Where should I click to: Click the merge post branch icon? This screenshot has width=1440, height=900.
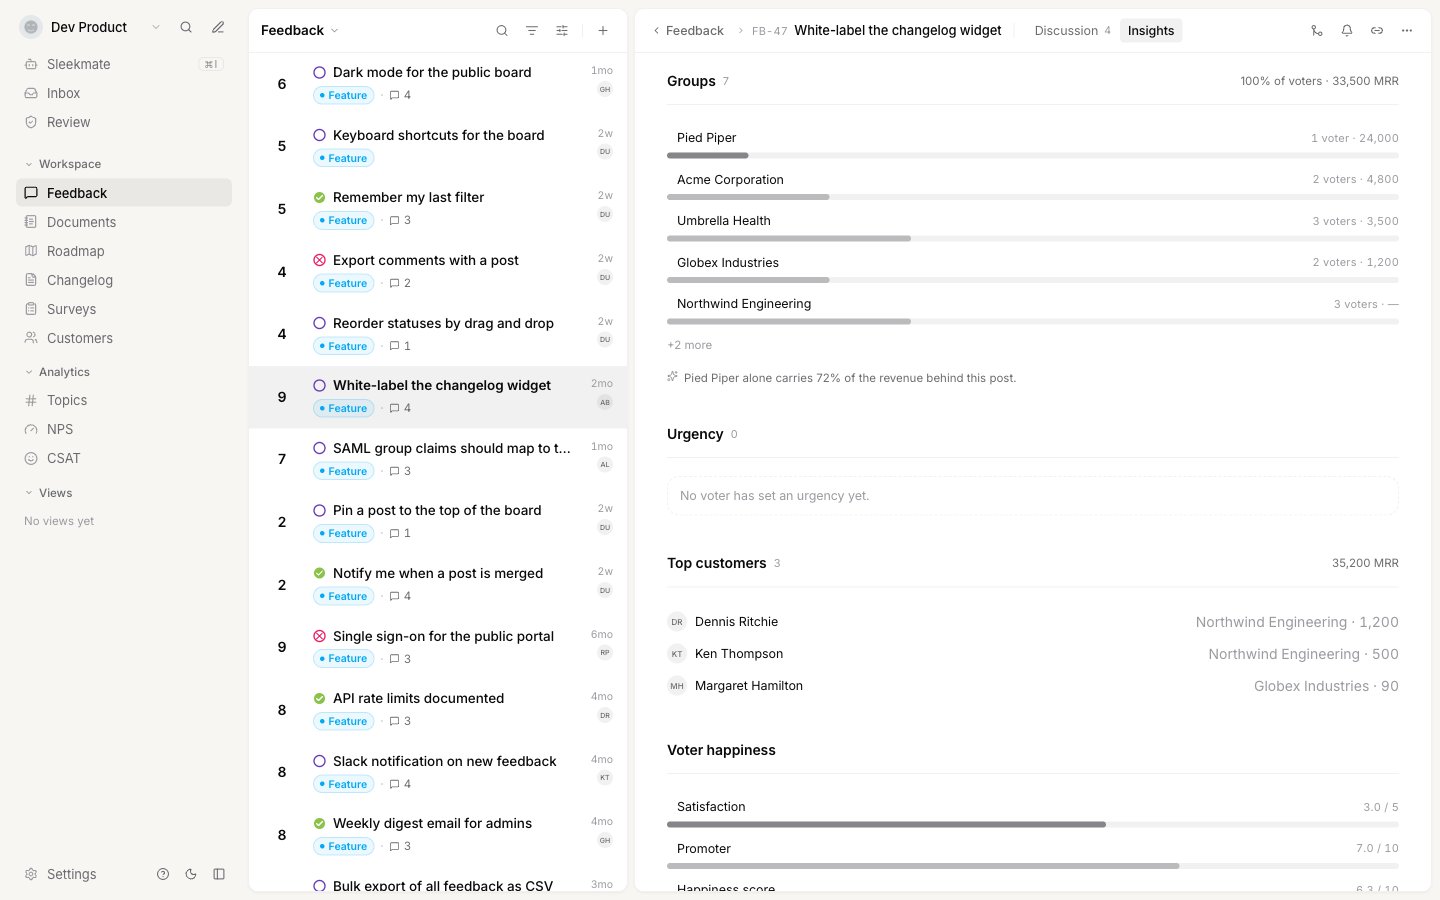point(1317,31)
